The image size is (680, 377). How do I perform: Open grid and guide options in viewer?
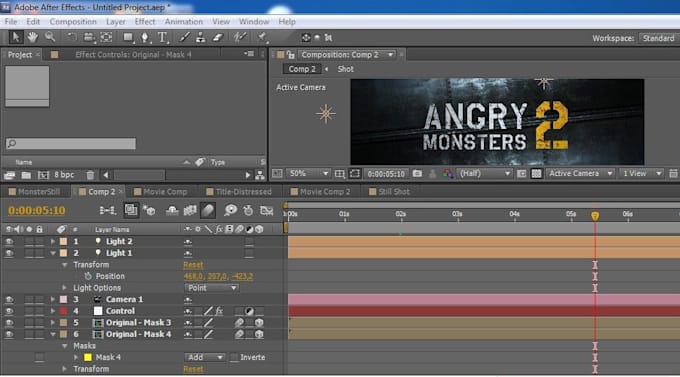pyautogui.click(x=340, y=174)
